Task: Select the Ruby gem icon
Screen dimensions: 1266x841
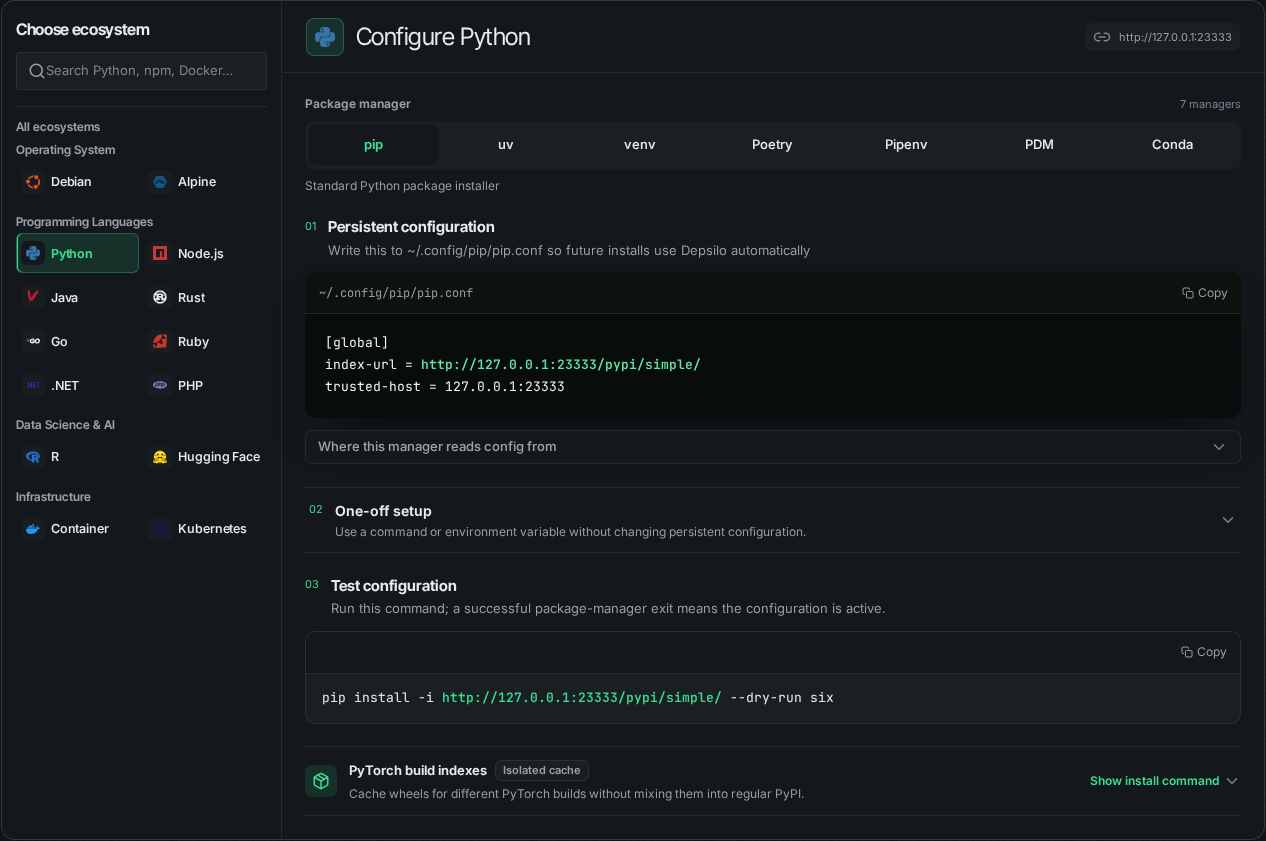Action: point(160,342)
